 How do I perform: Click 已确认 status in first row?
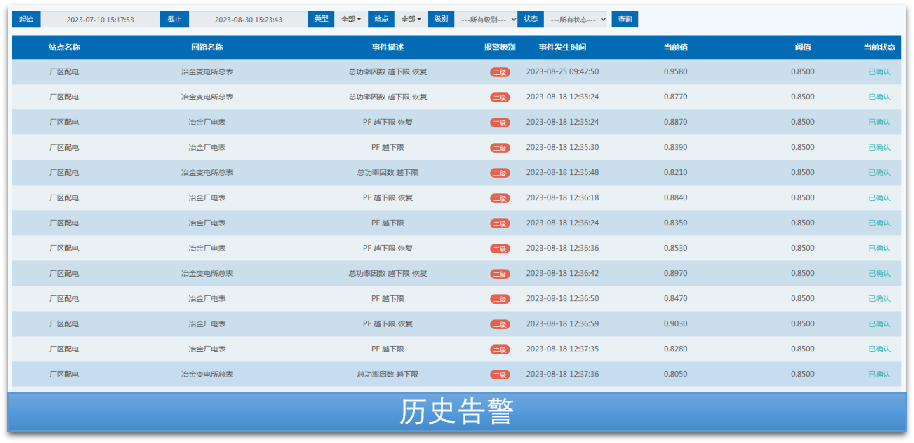click(879, 72)
